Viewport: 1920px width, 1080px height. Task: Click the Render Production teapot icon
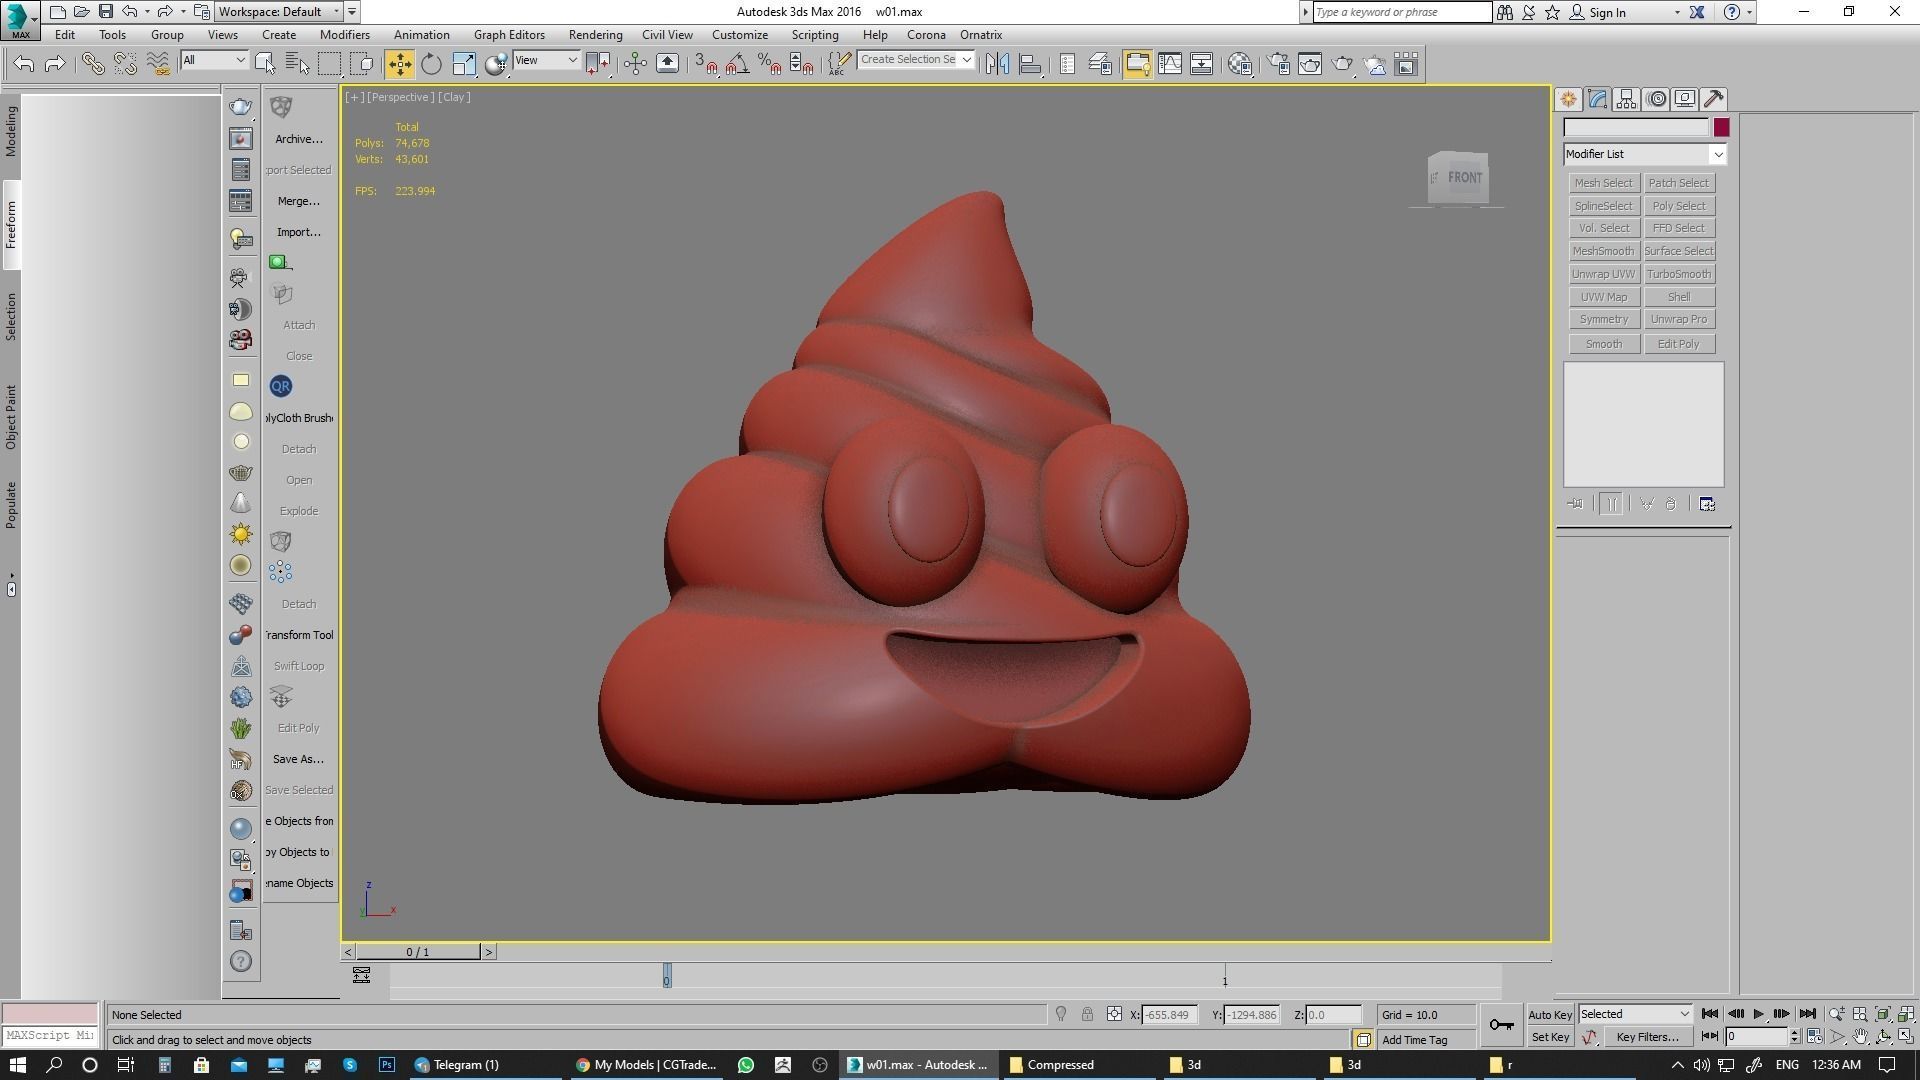click(x=1342, y=64)
